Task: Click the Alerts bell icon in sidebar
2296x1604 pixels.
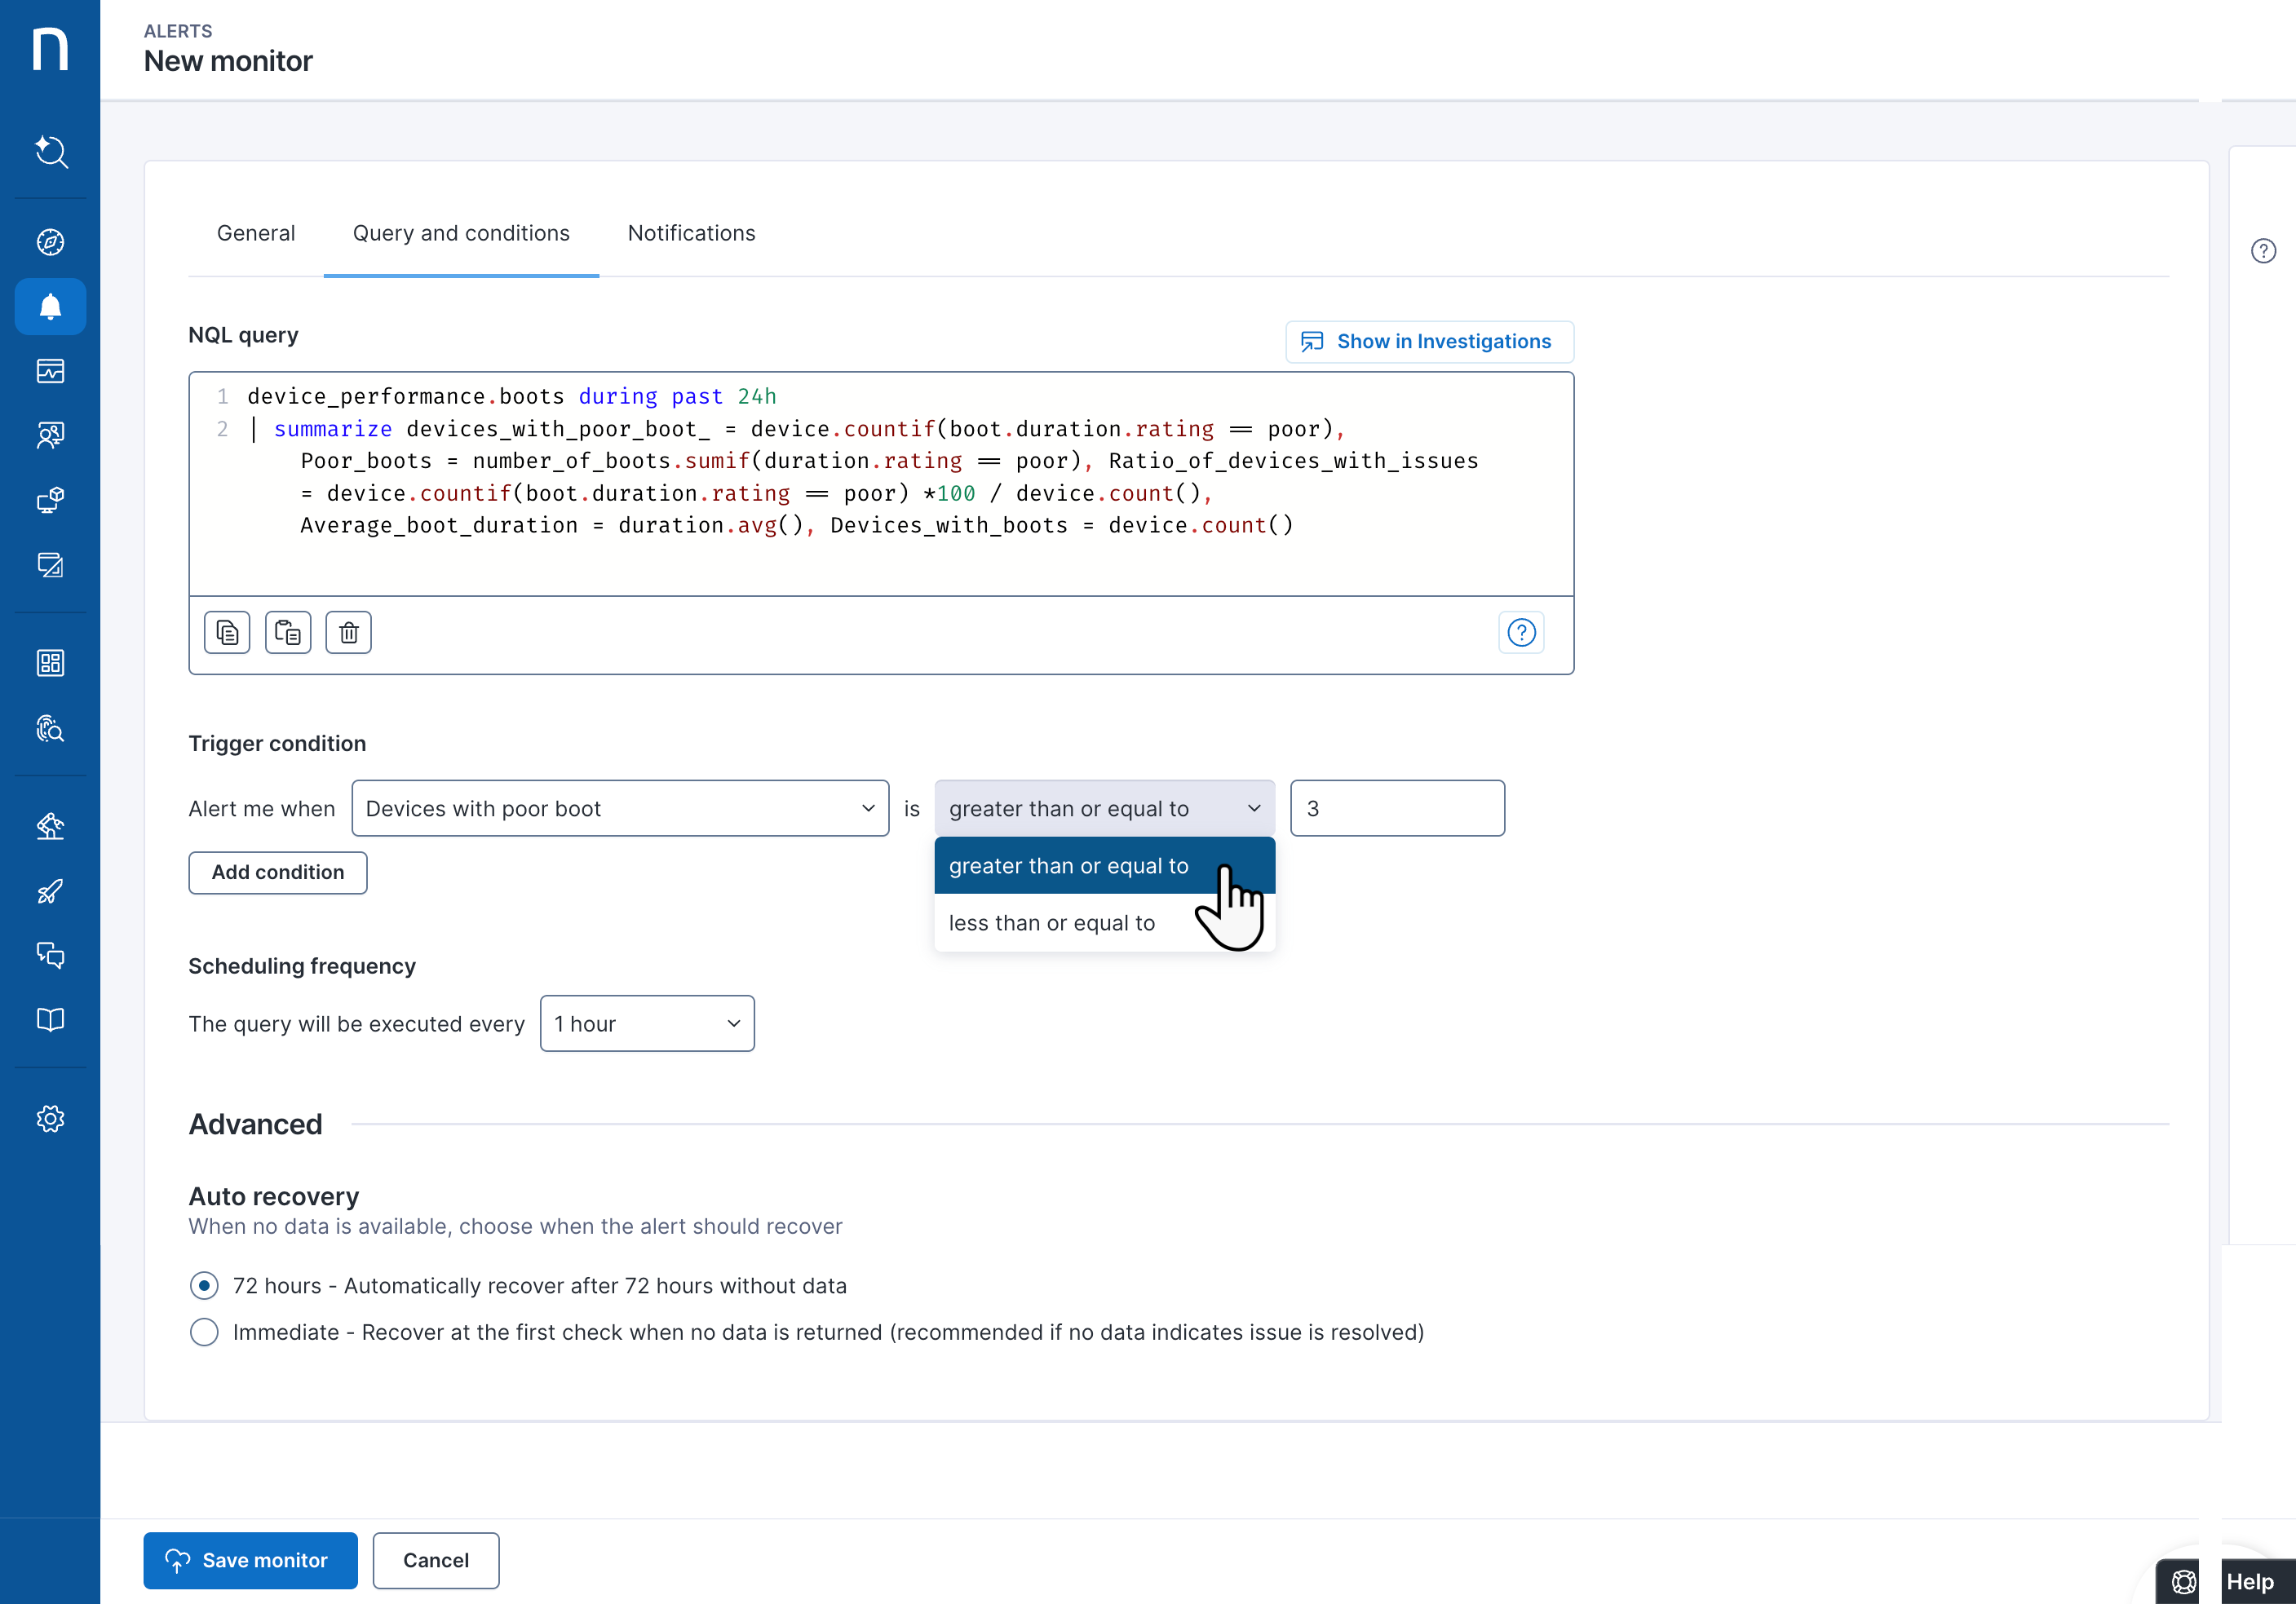Action: click(50, 307)
